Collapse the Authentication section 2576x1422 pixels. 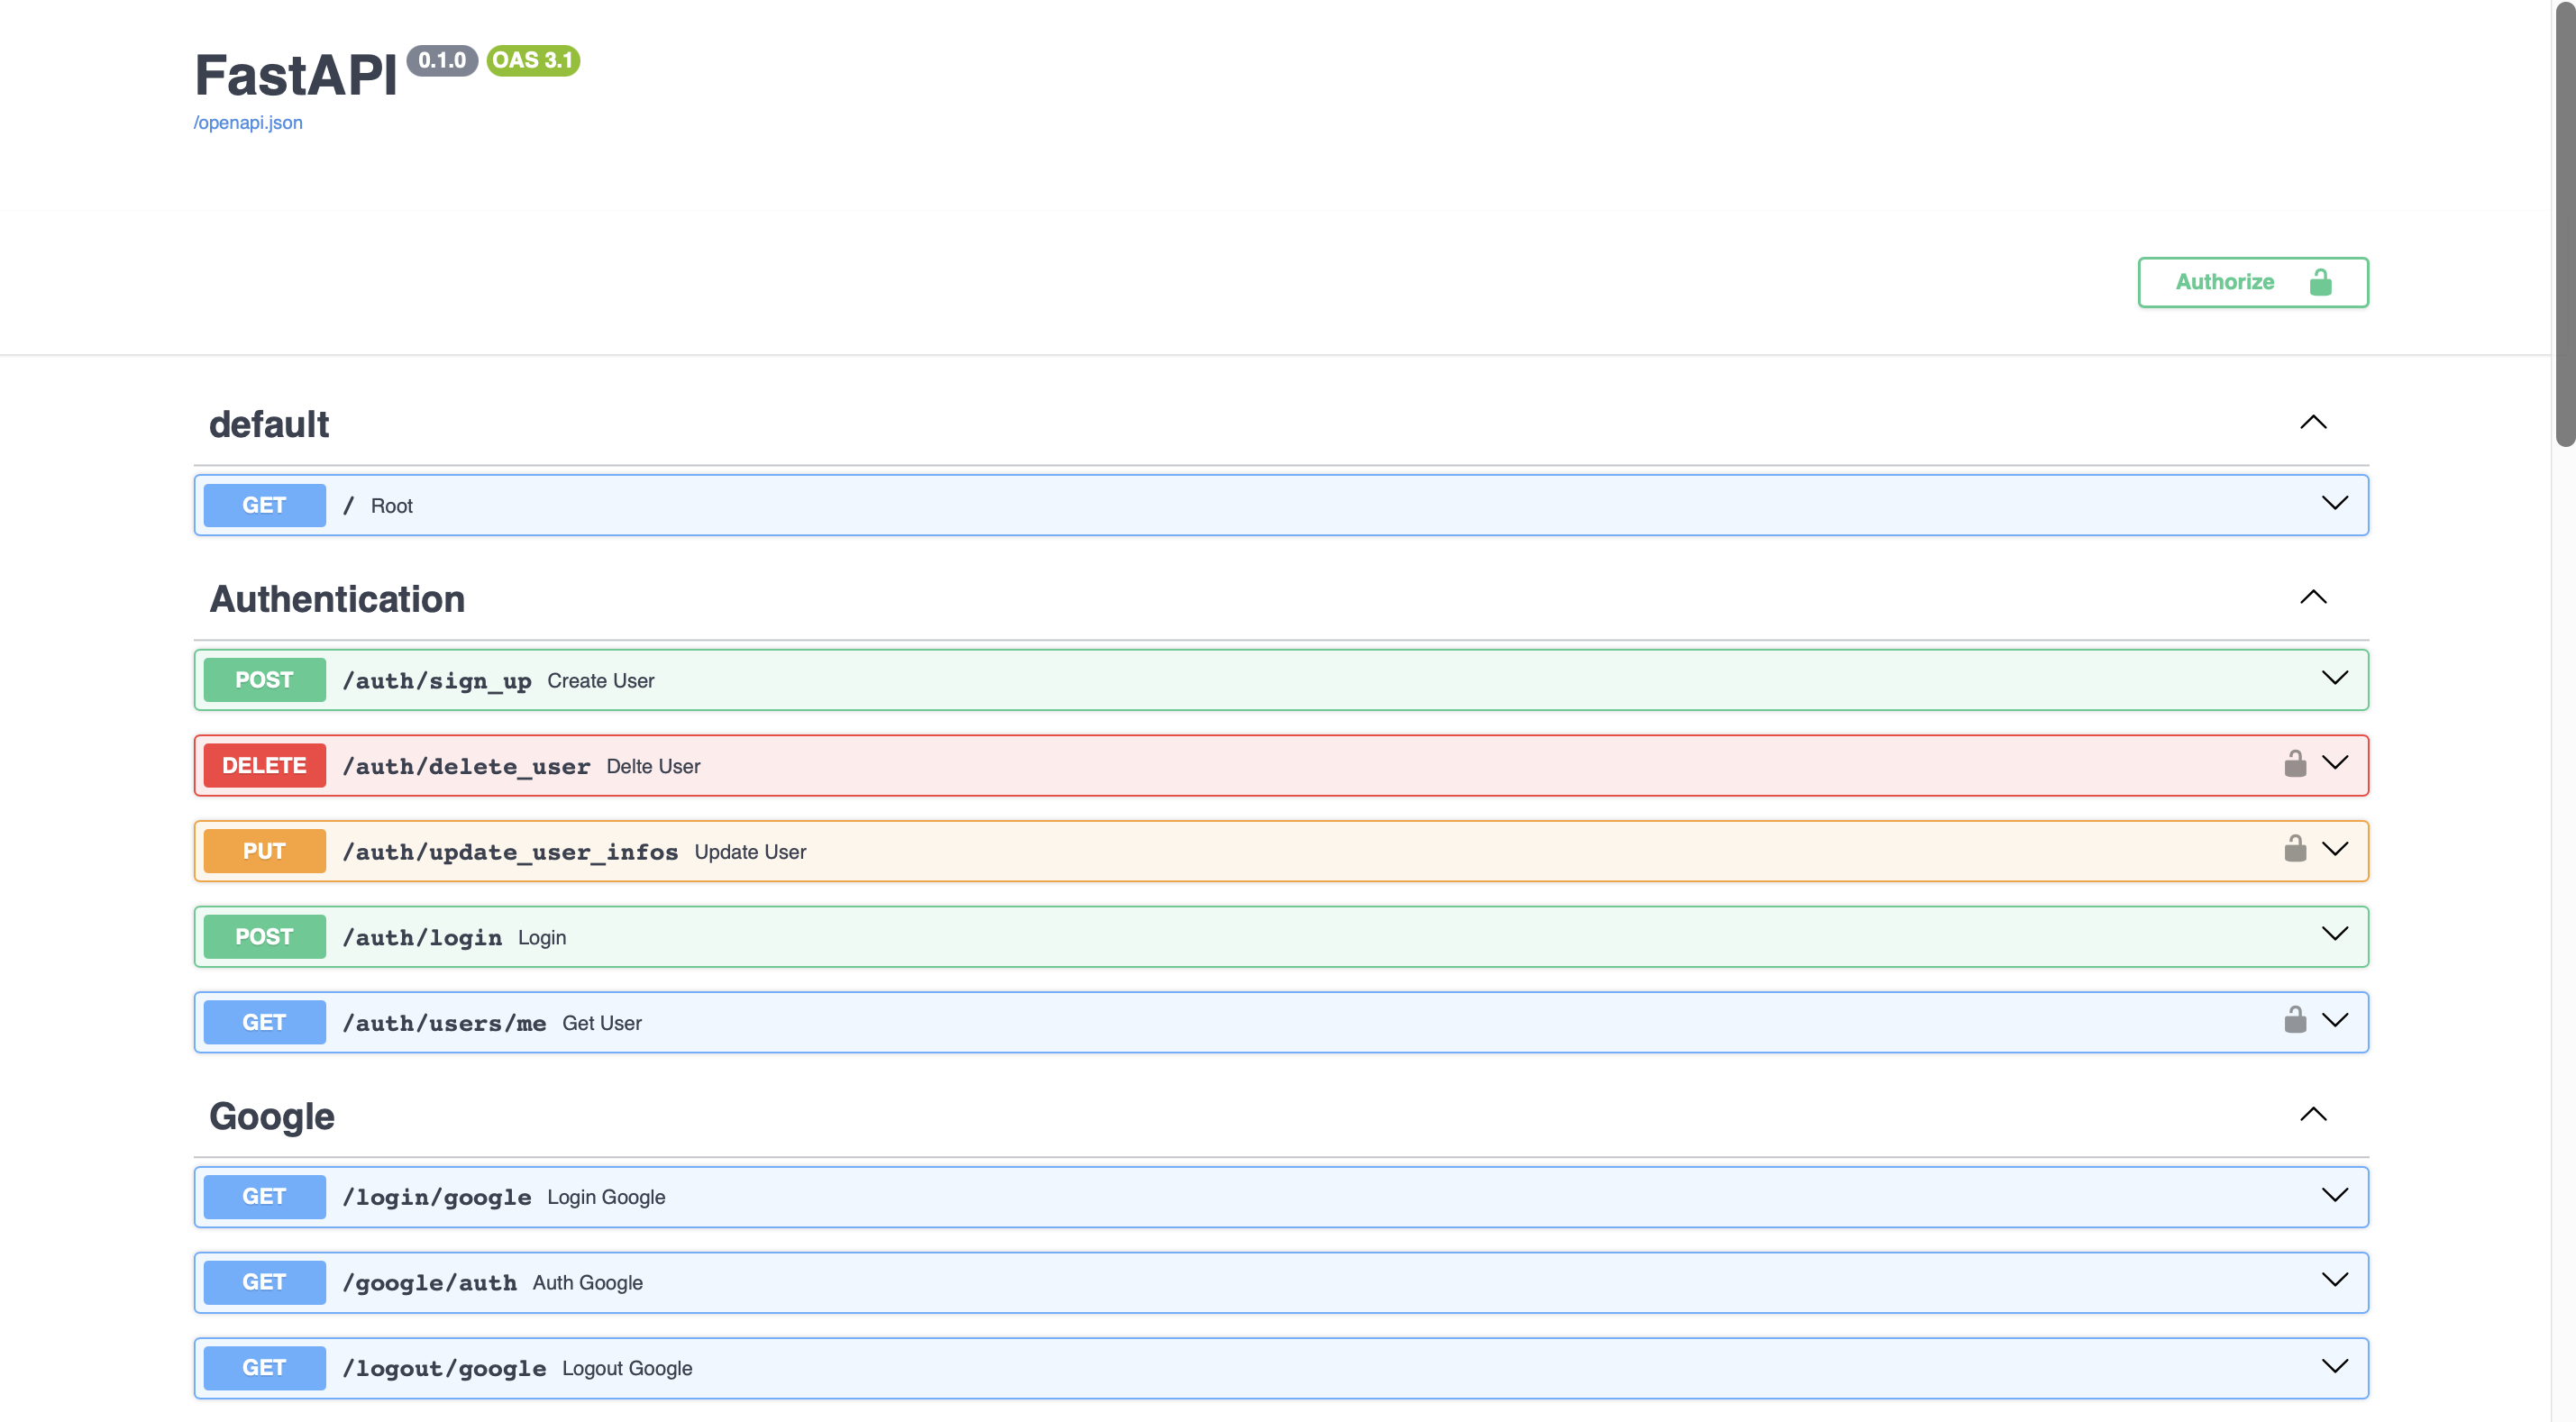click(2313, 597)
